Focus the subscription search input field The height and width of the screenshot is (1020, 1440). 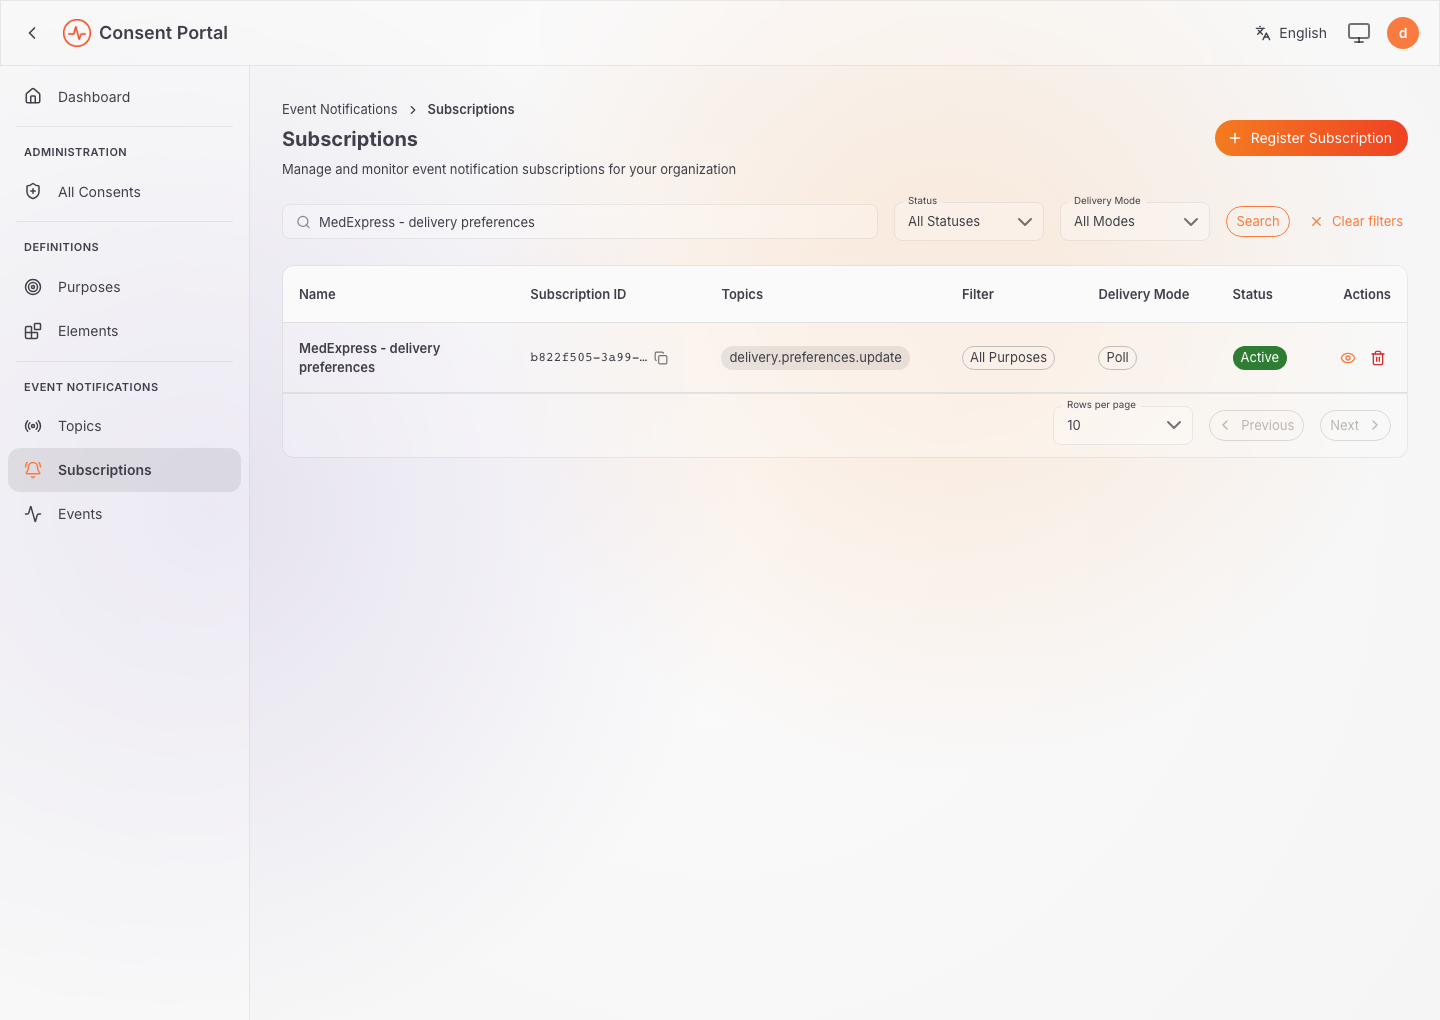tap(580, 222)
